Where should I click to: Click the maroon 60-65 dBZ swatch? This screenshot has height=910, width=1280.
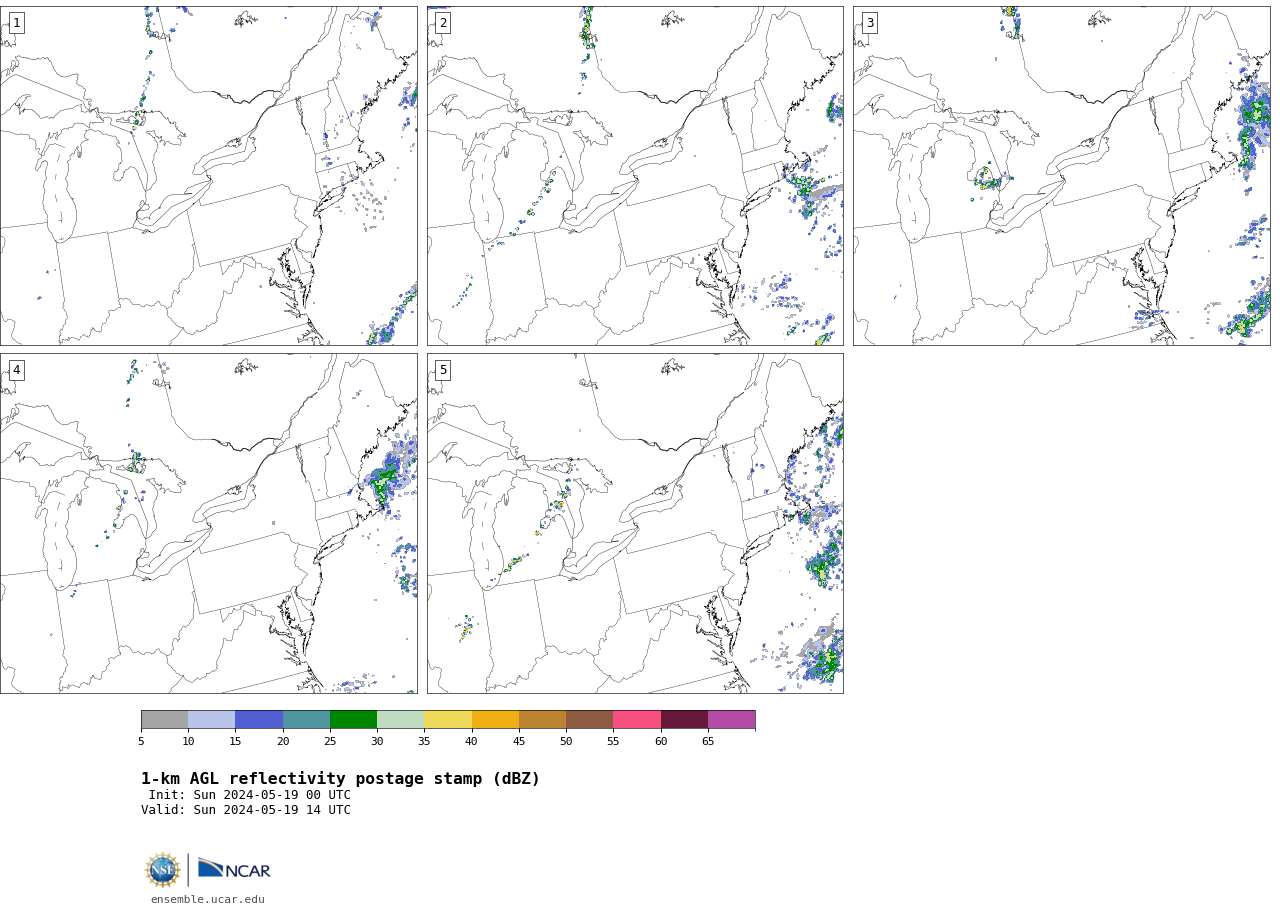click(684, 720)
